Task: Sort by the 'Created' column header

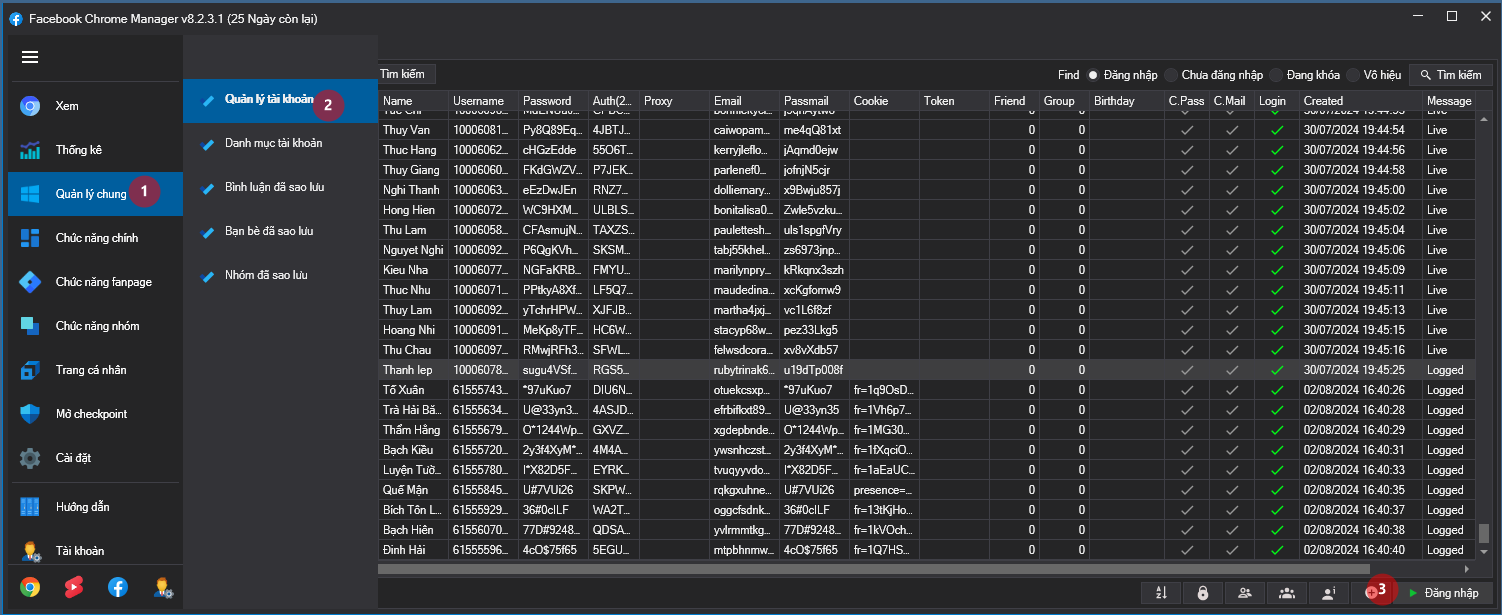Action: [1323, 101]
